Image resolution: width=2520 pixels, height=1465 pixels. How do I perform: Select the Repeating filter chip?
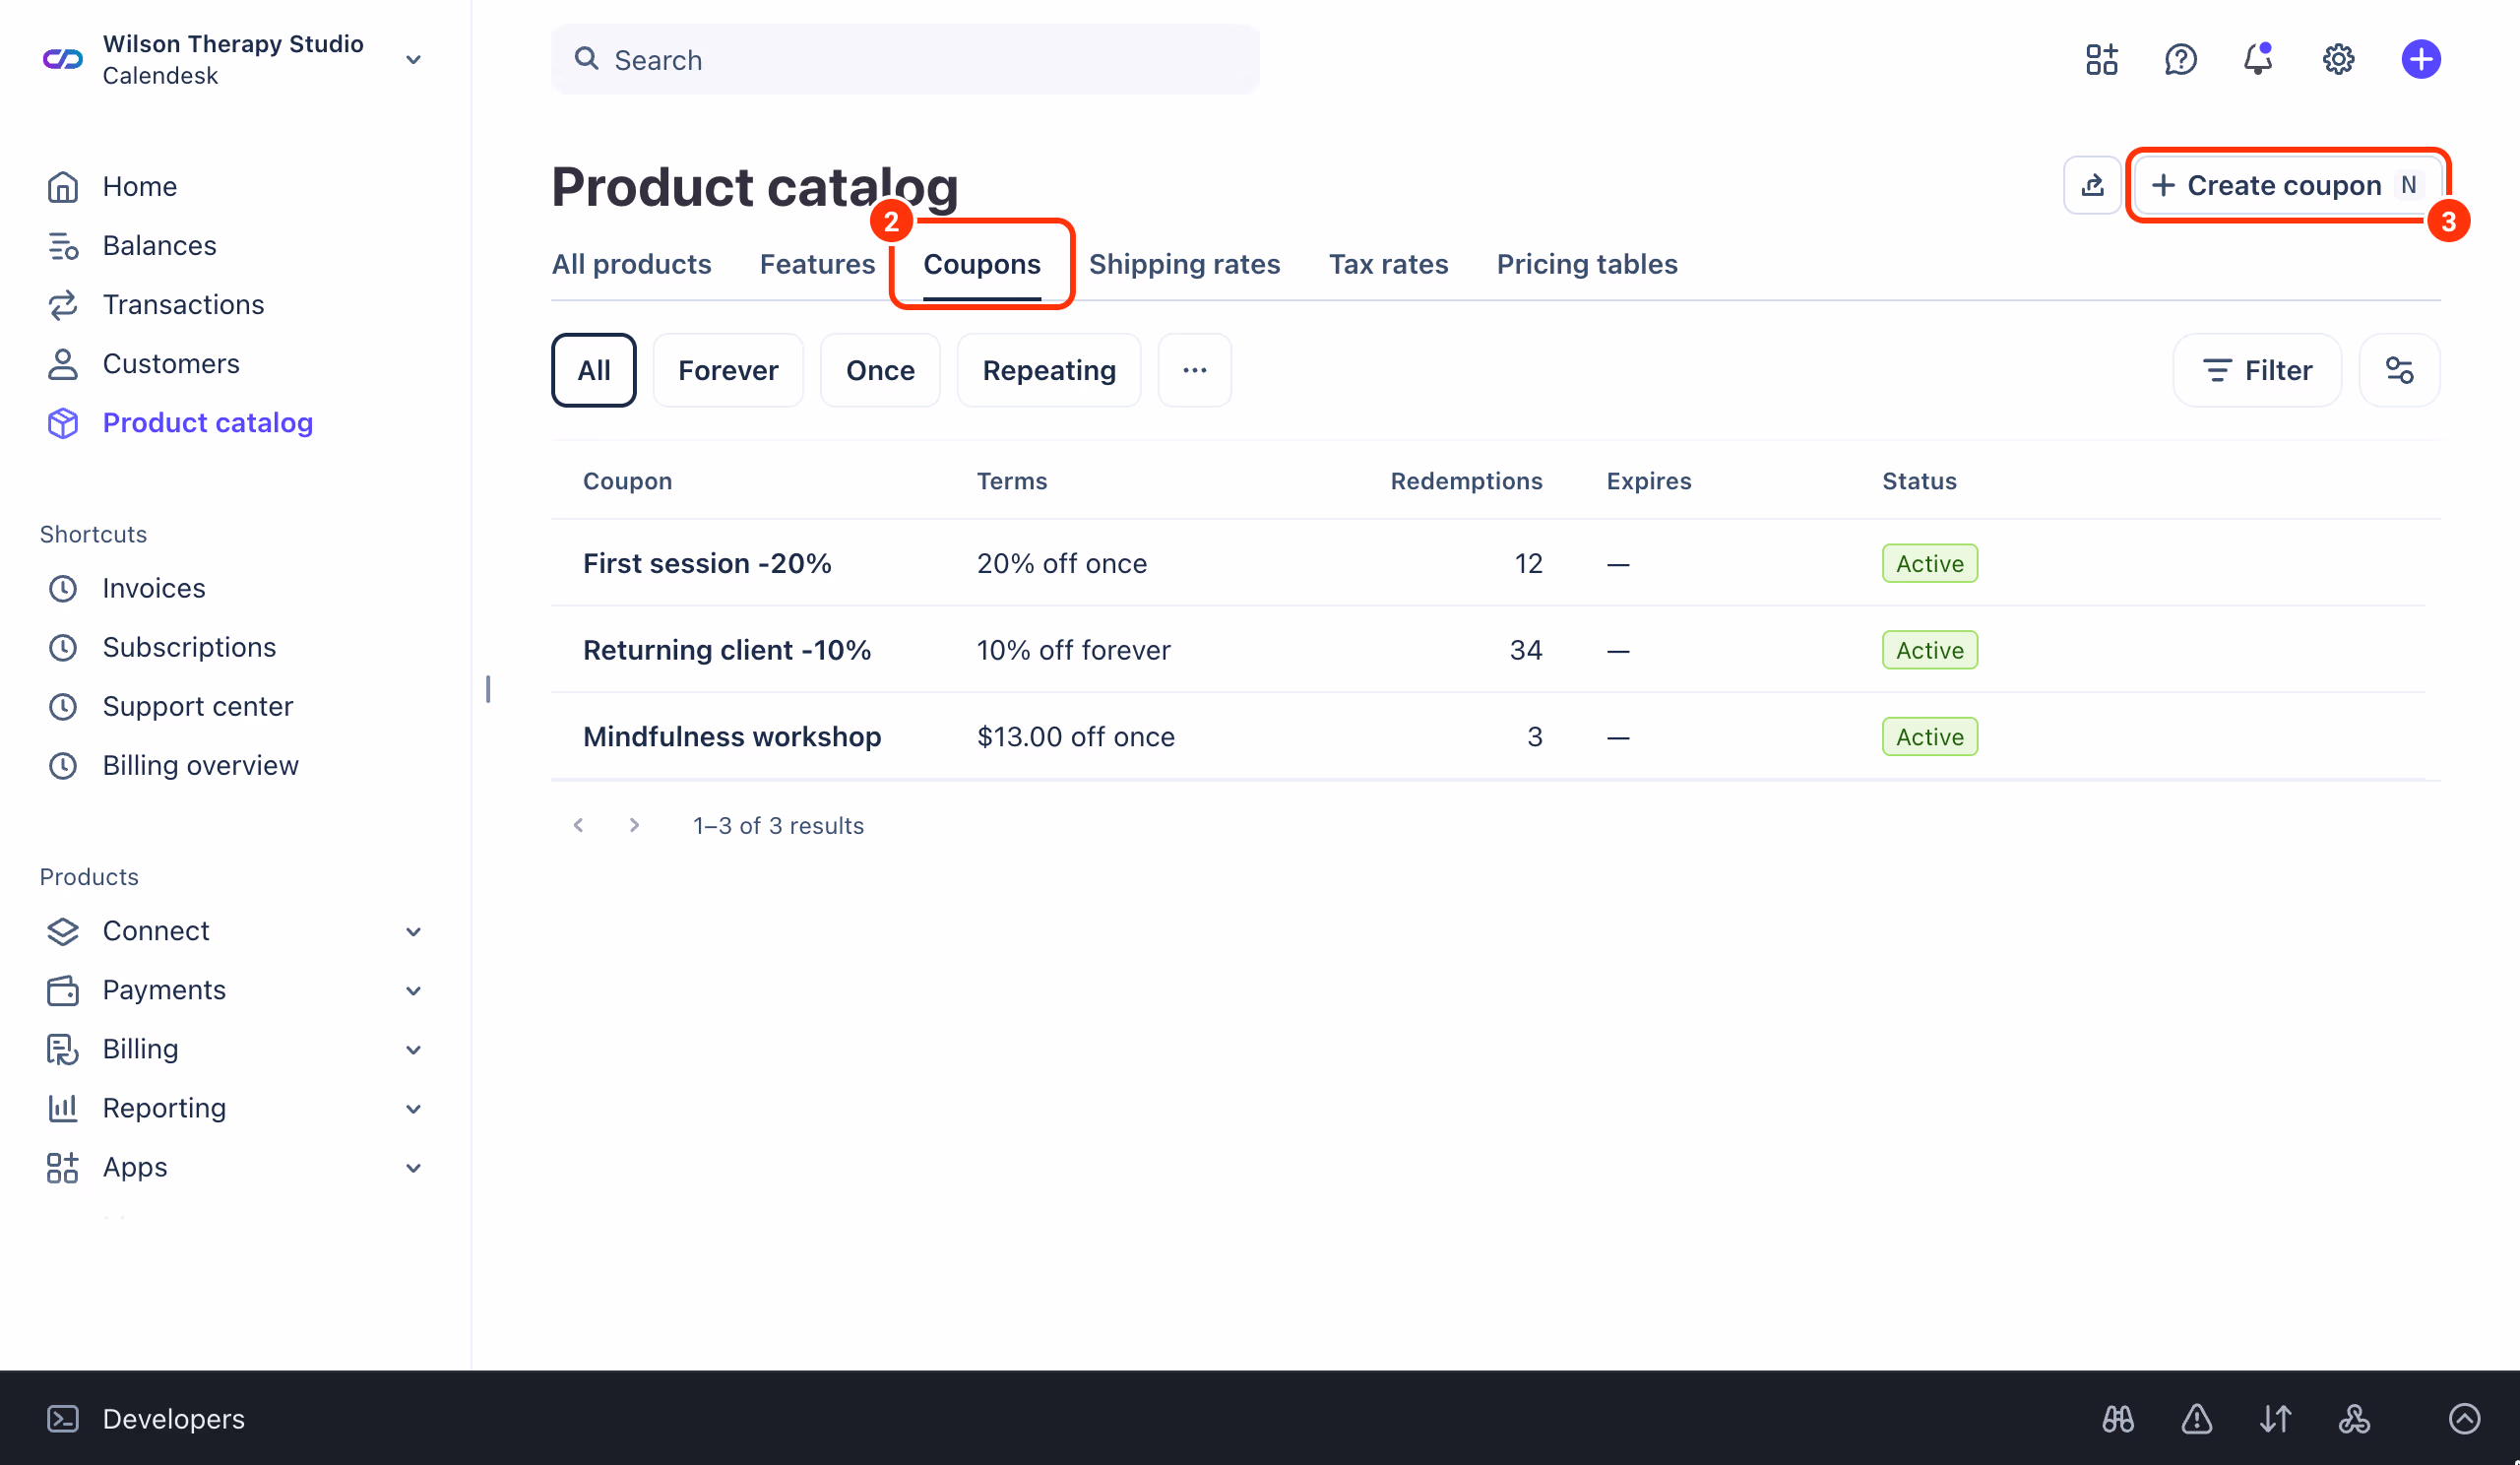coord(1049,370)
